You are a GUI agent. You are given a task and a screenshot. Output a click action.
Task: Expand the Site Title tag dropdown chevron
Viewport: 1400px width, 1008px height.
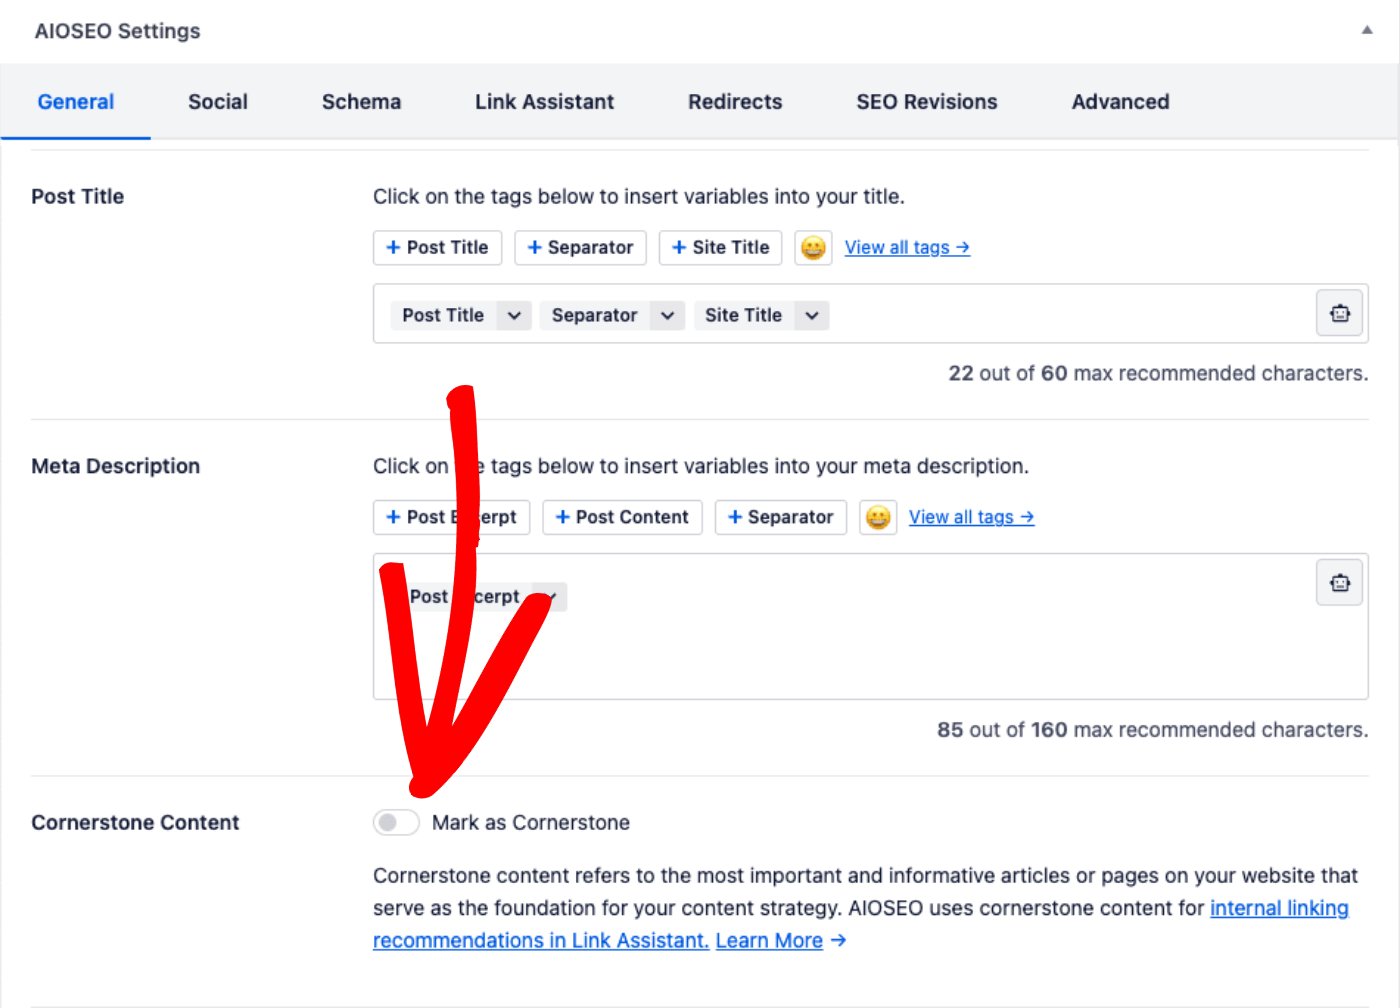point(812,316)
